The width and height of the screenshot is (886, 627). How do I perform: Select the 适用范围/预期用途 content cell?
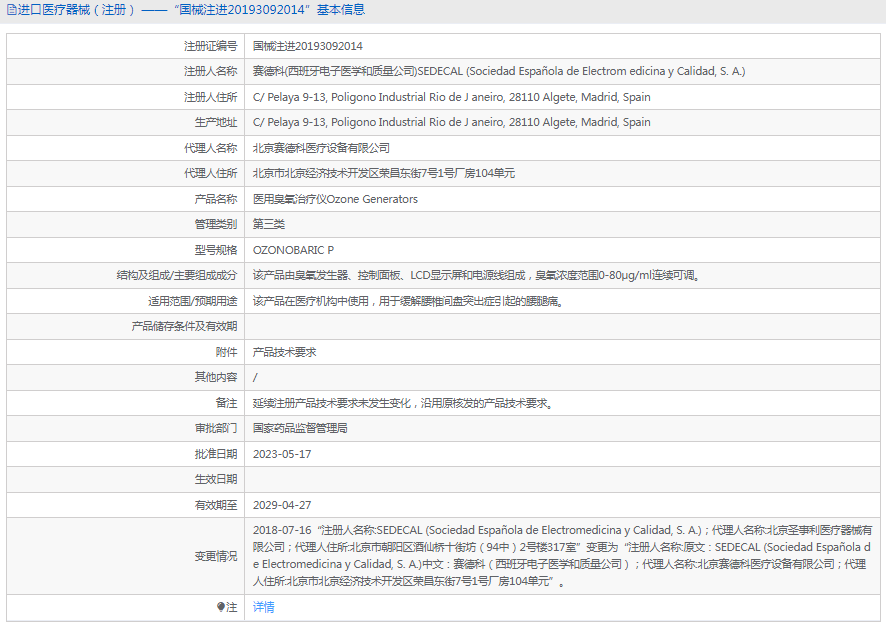tap(407, 300)
